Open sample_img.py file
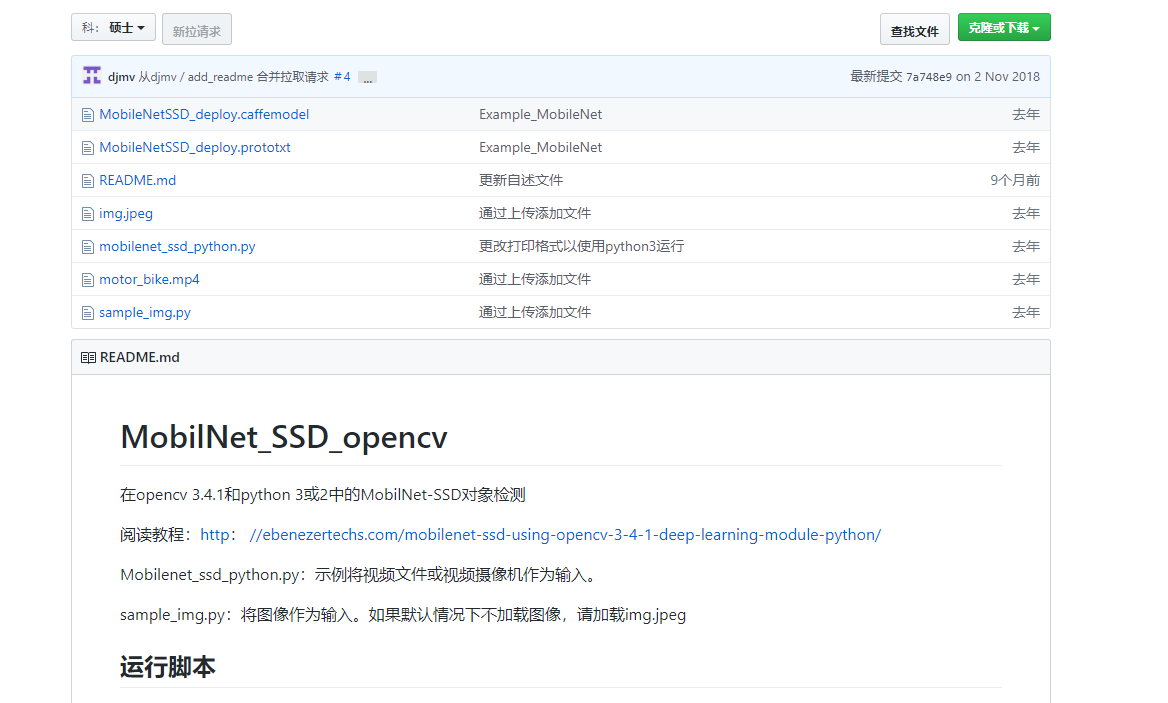This screenshot has width=1168, height=703. coord(145,313)
